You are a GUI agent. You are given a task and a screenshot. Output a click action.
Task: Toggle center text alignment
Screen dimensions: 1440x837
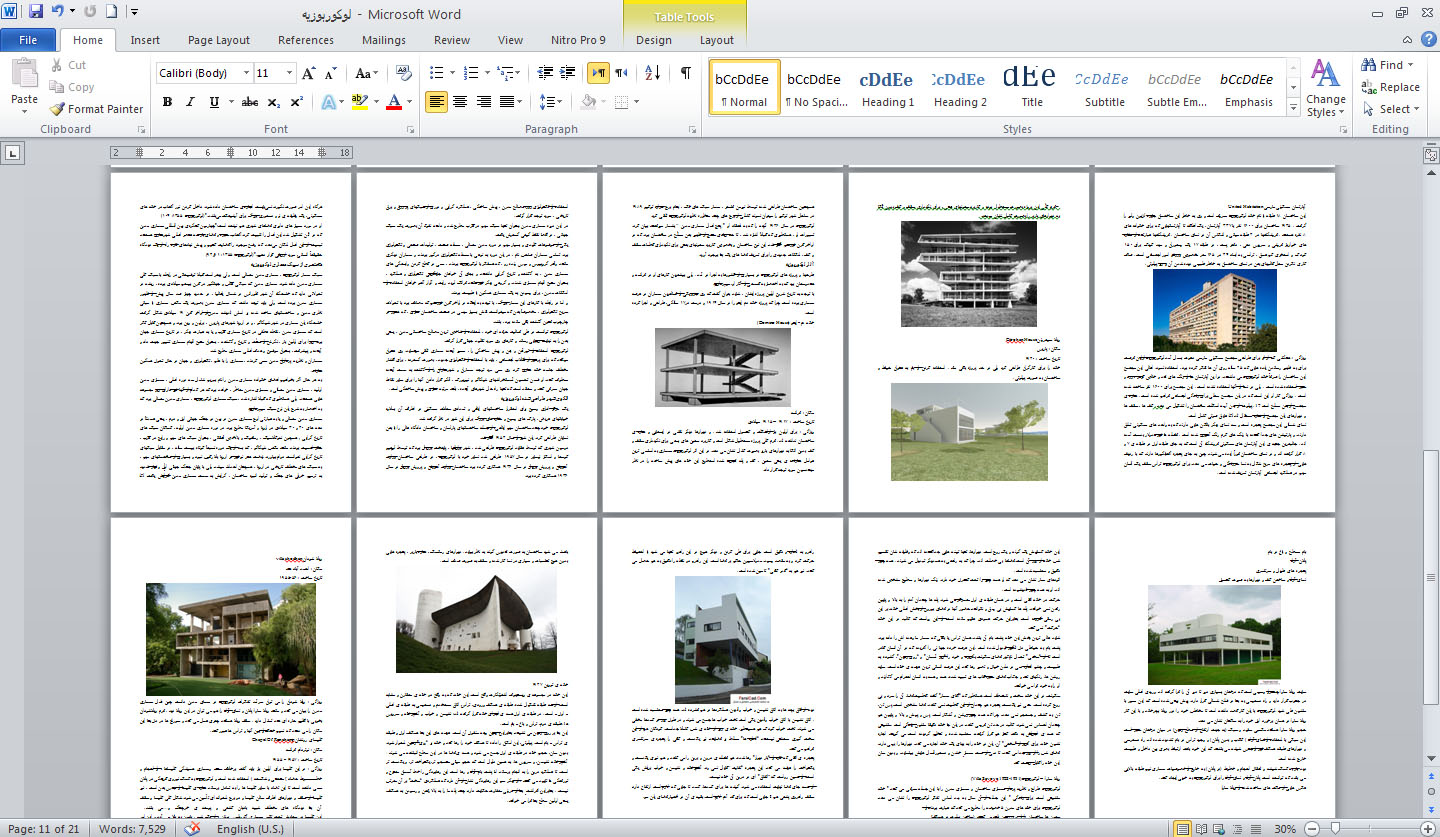(x=460, y=102)
